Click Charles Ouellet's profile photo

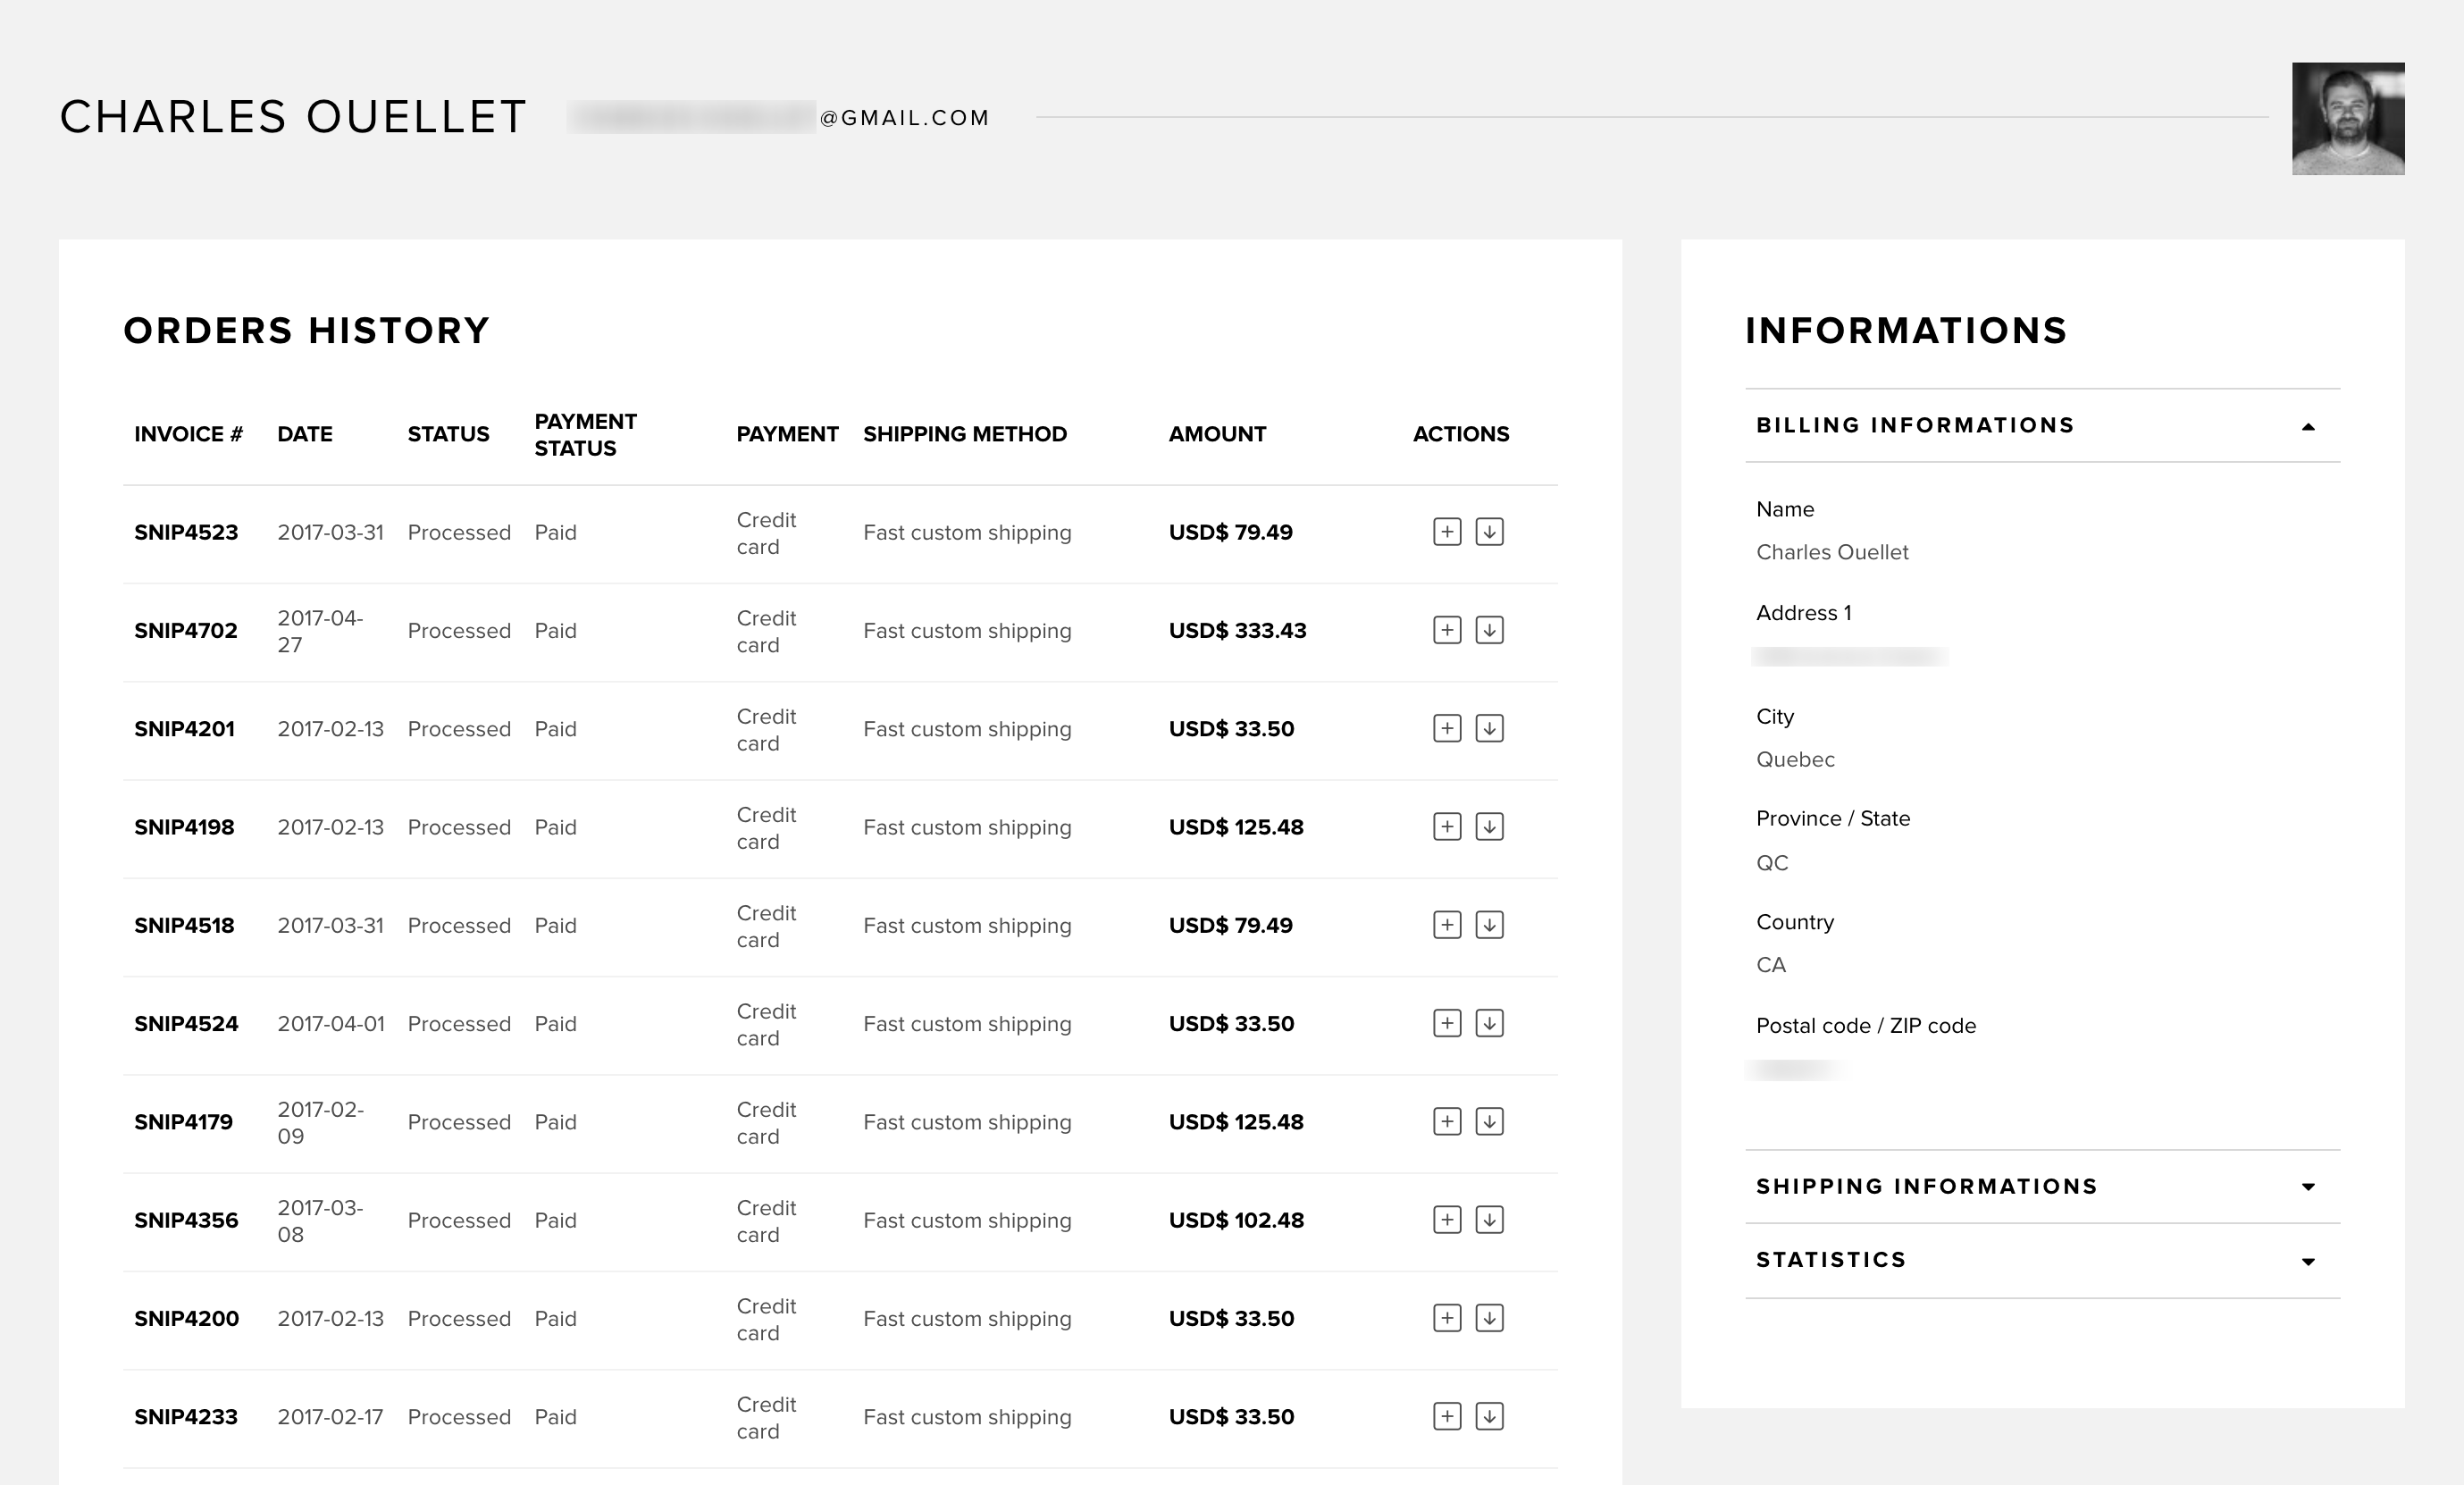click(x=2347, y=119)
